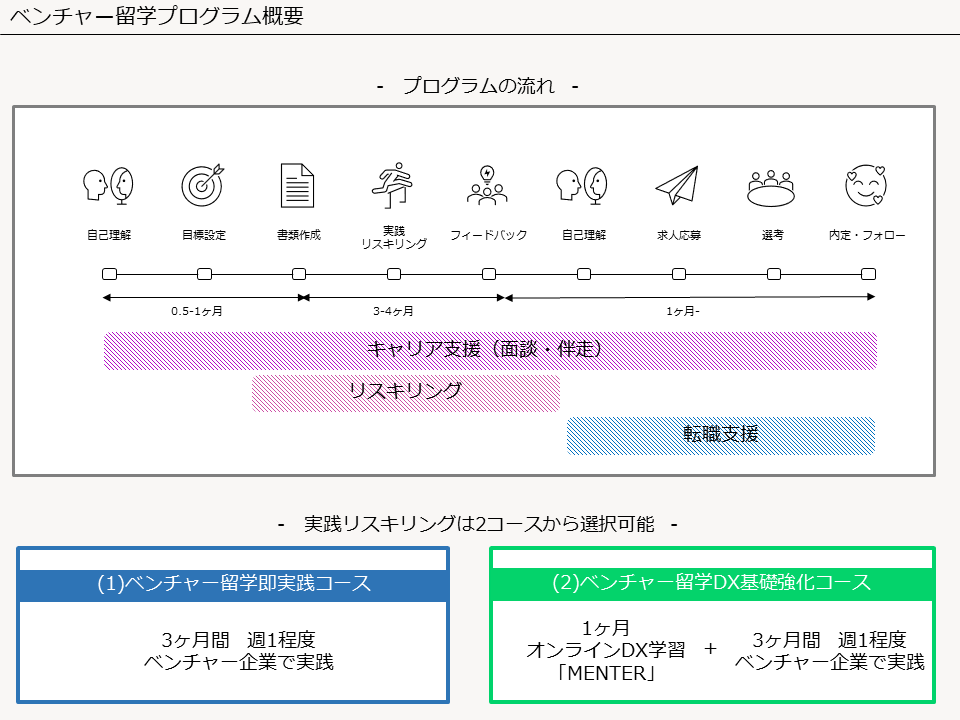
Task: Click the heads icon above the second 自己理解
Action: [582, 186]
